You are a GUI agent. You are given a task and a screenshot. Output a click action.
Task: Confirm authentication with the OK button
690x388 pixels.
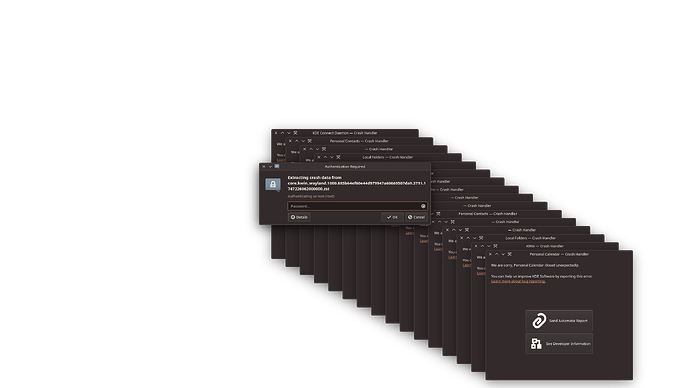[392, 217]
